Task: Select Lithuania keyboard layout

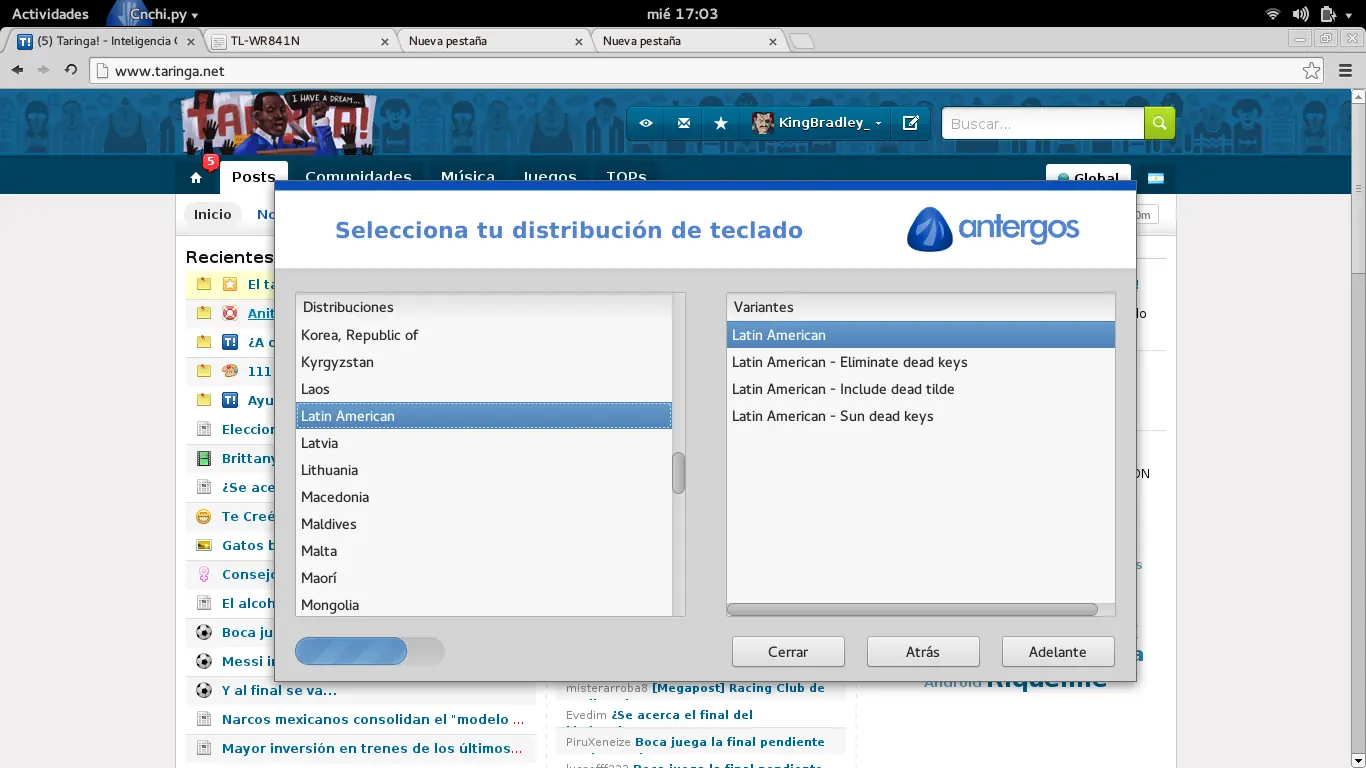Action: 484,470
